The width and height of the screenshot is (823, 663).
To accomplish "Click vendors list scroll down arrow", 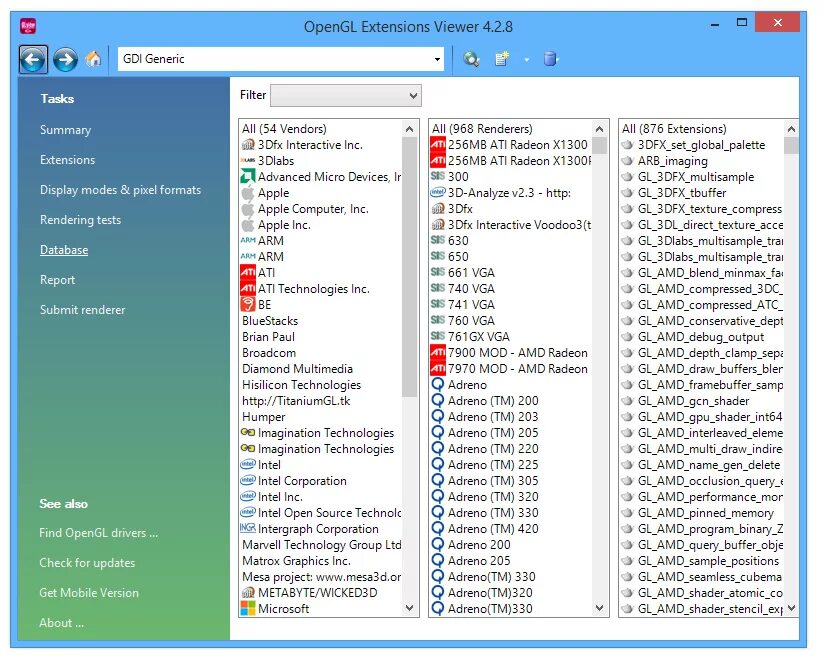I will tap(409, 608).
